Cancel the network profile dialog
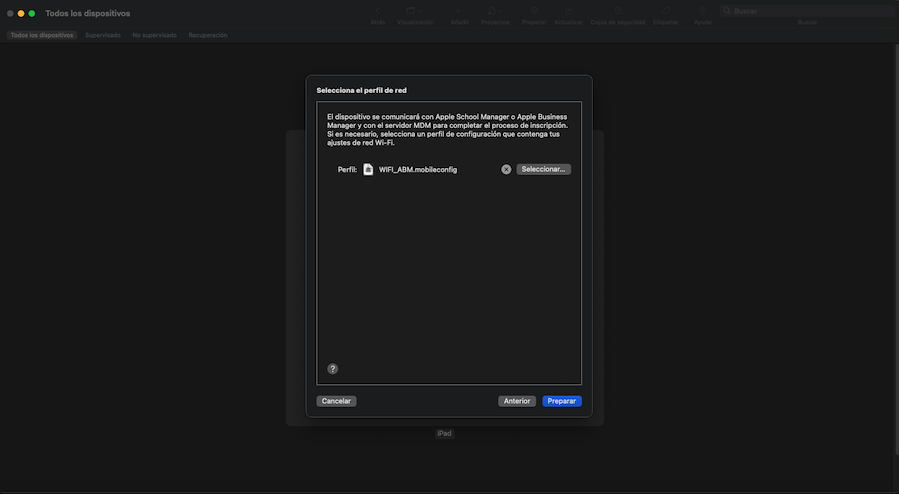 click(x=336, y=401)
